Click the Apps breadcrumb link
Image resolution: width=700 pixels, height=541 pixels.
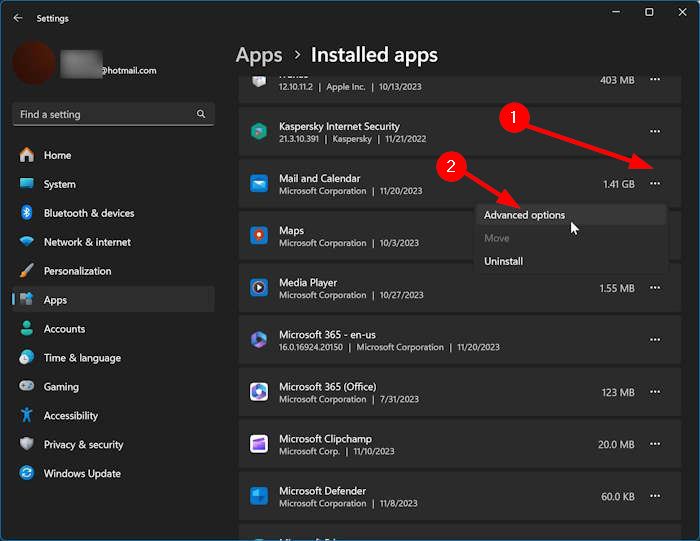[259, 56]
